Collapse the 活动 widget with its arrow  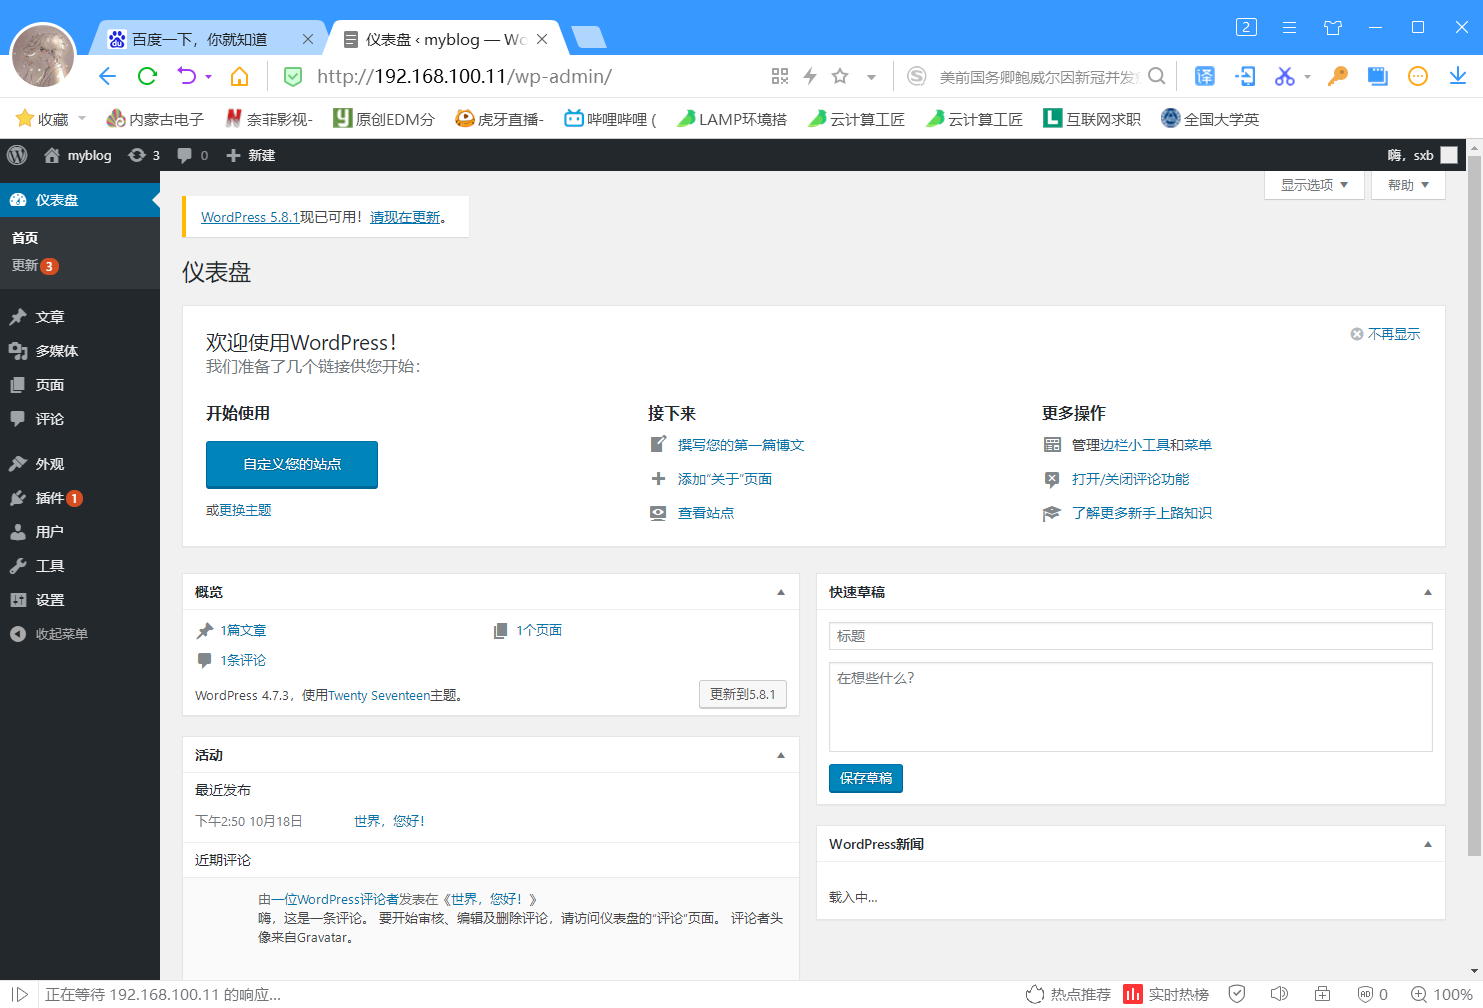click(781, 755)
